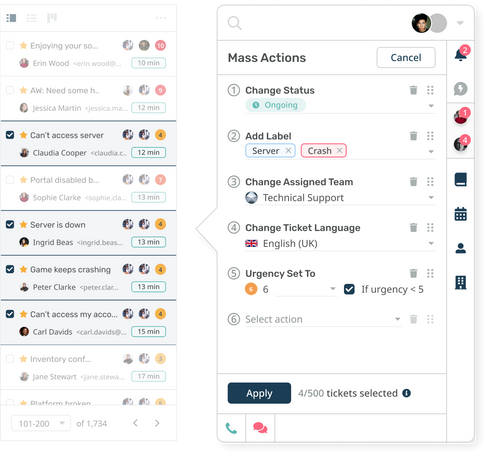Go to next page of tickets

[x=157, y=423]
